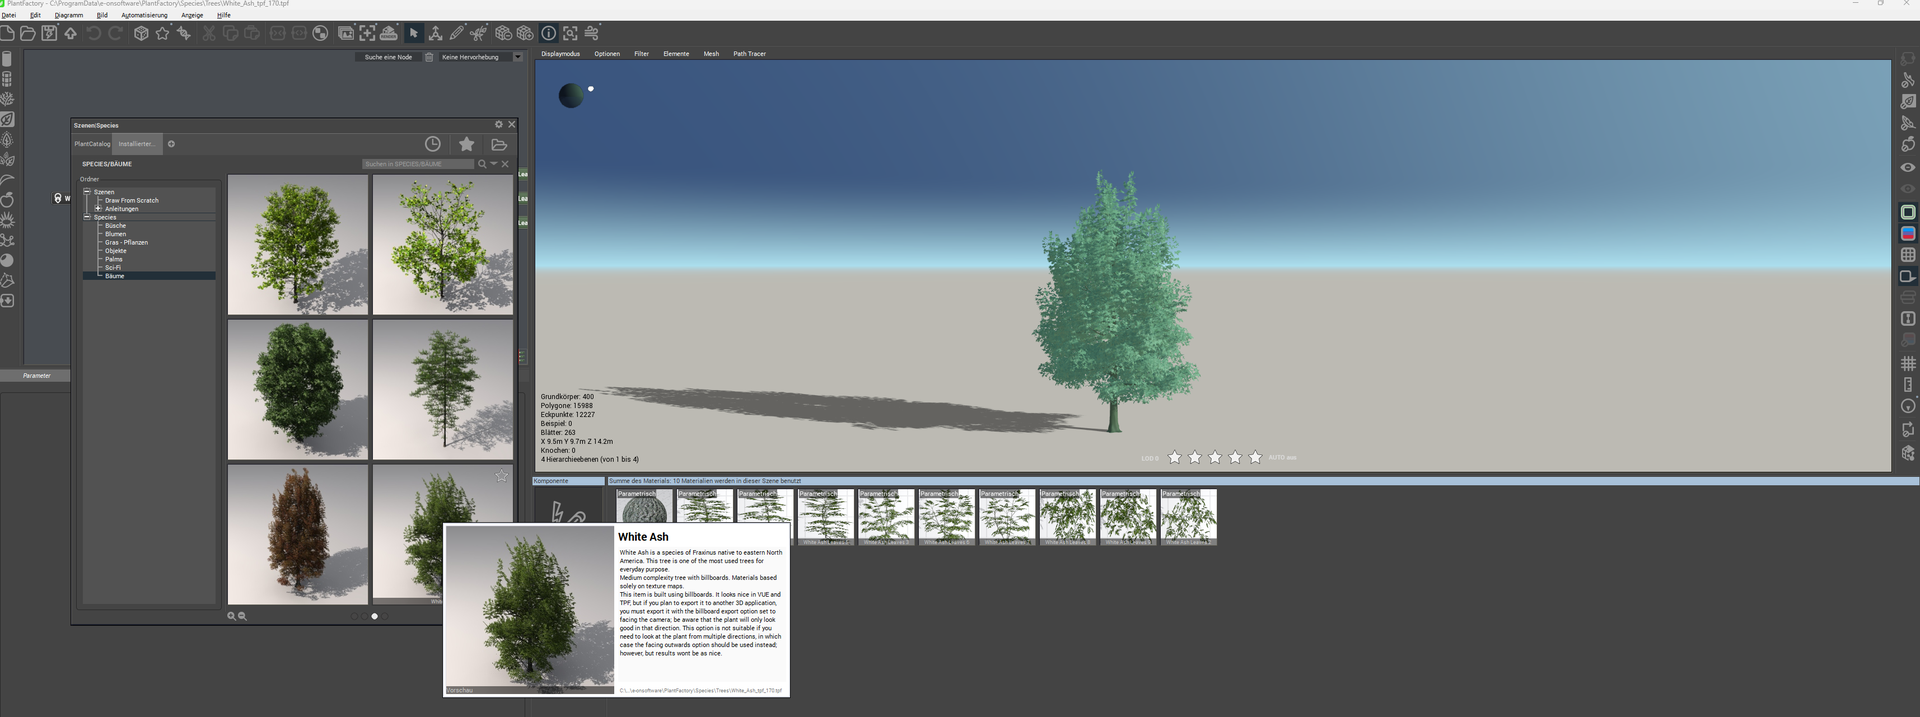Click the search field in SPECIES/BÄUME

point(417,164)
